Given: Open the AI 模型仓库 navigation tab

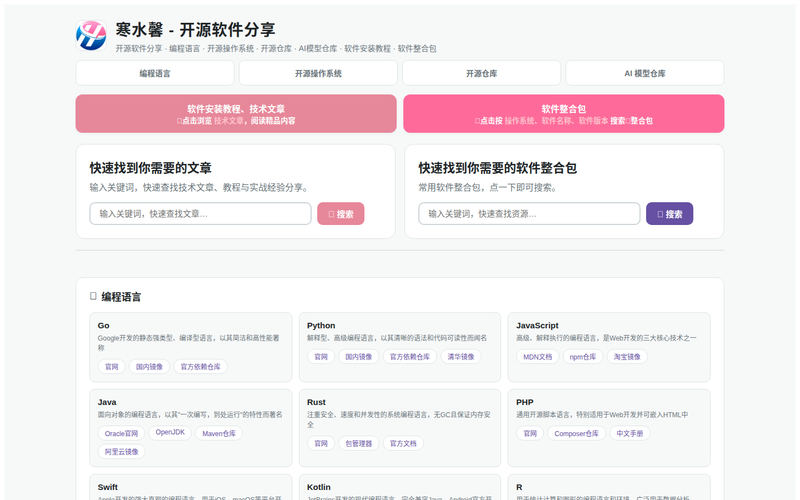Looking at the screenshot, I should (645, 73).
